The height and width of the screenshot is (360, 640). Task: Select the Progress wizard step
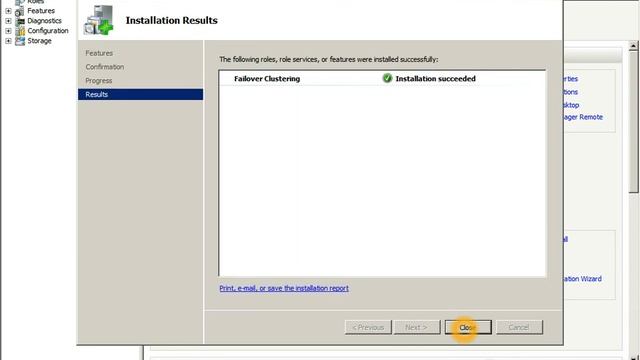click(x=98, y=81)
